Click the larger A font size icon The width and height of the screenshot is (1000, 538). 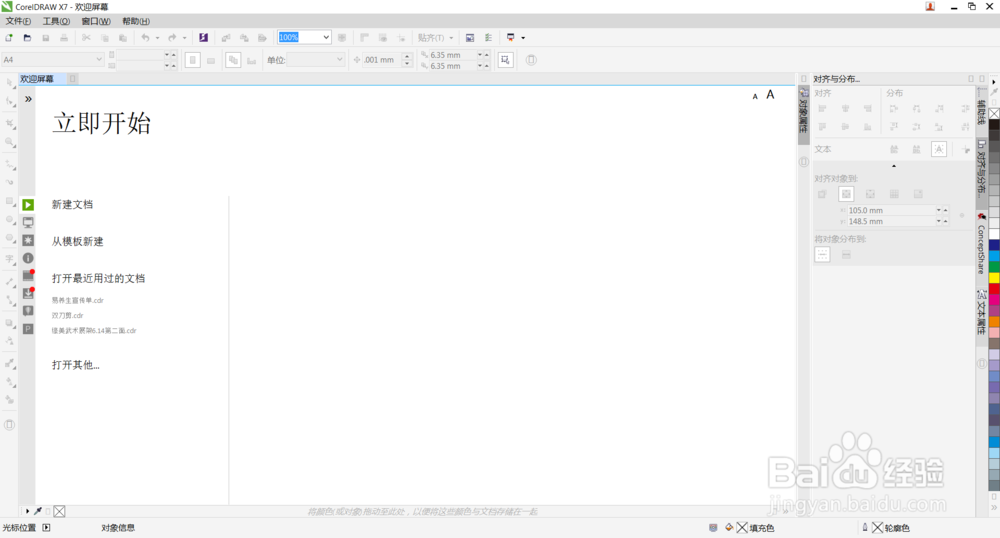770,95
